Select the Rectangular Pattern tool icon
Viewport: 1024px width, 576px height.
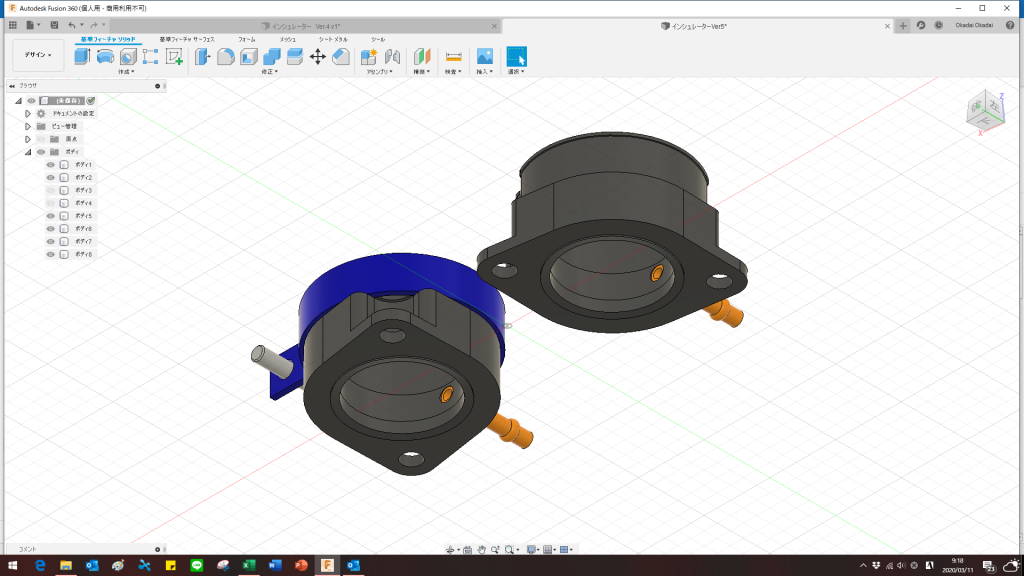pos(151,56)
